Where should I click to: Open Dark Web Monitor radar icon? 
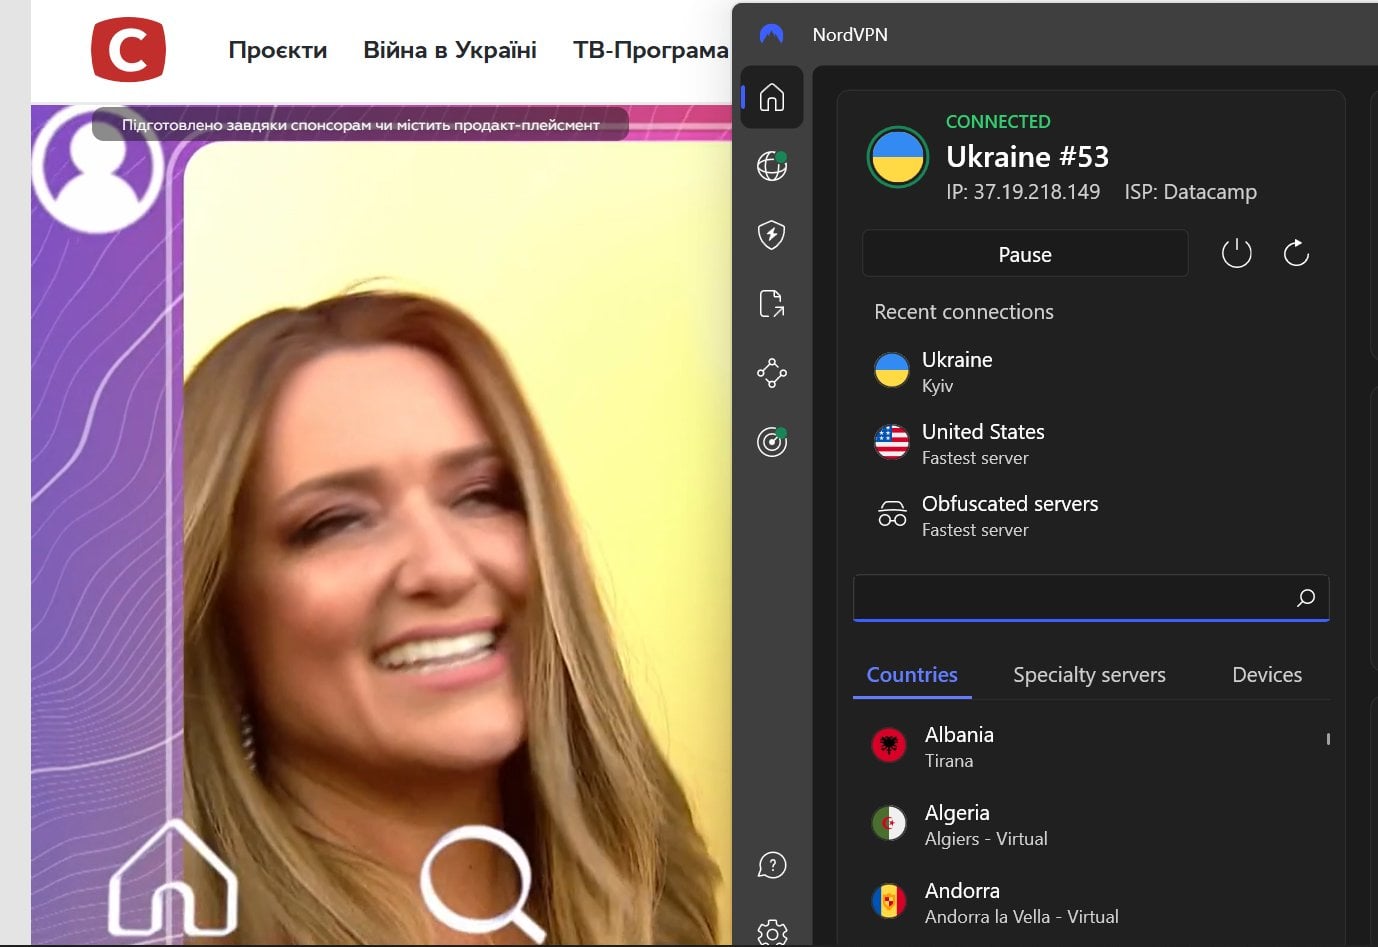[771, 441]
